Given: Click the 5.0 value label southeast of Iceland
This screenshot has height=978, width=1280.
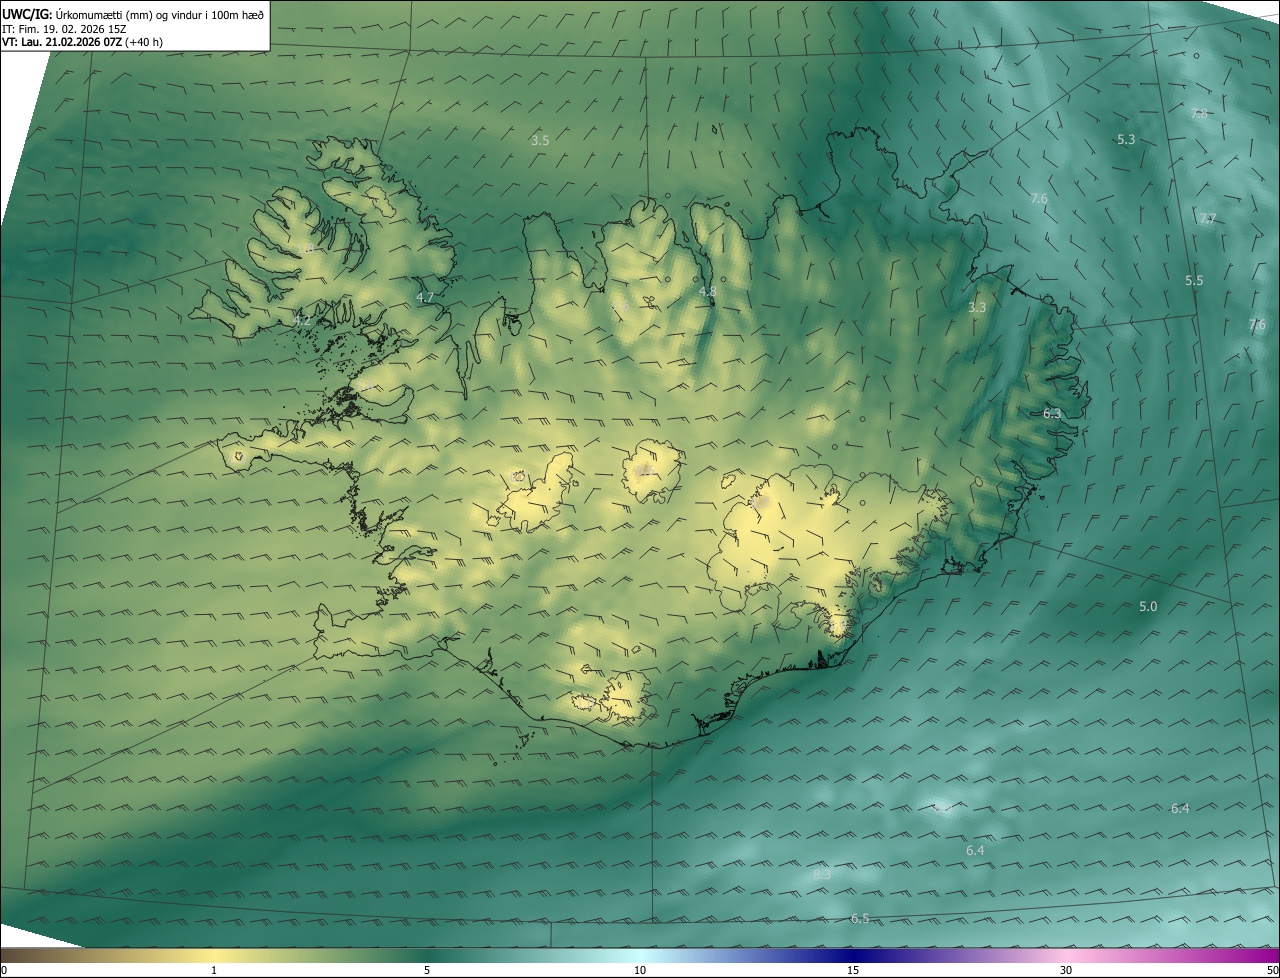Looking at the screenshot, I should 1148,606.
